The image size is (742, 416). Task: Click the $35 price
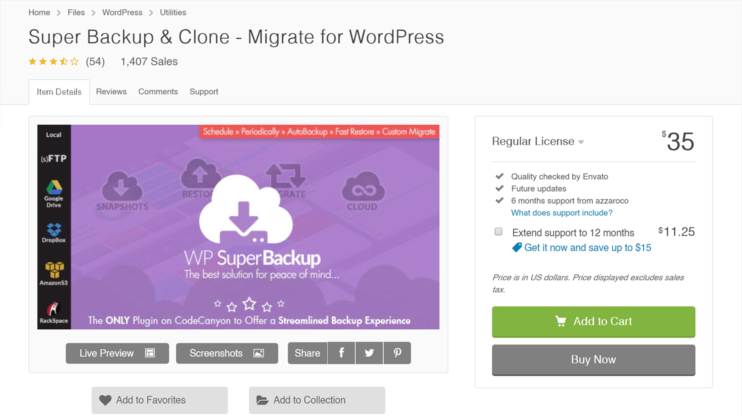click(x=678, y=141)
